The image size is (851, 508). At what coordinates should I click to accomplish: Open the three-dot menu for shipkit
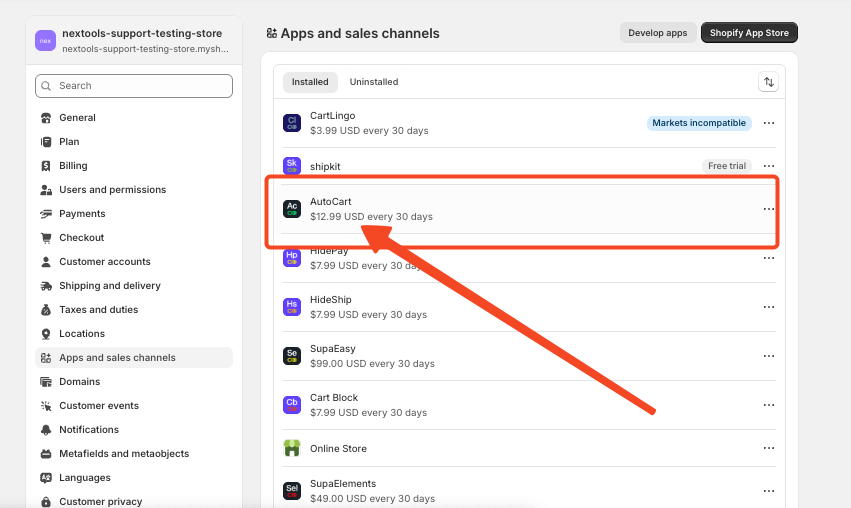click(x=768, y=166)
